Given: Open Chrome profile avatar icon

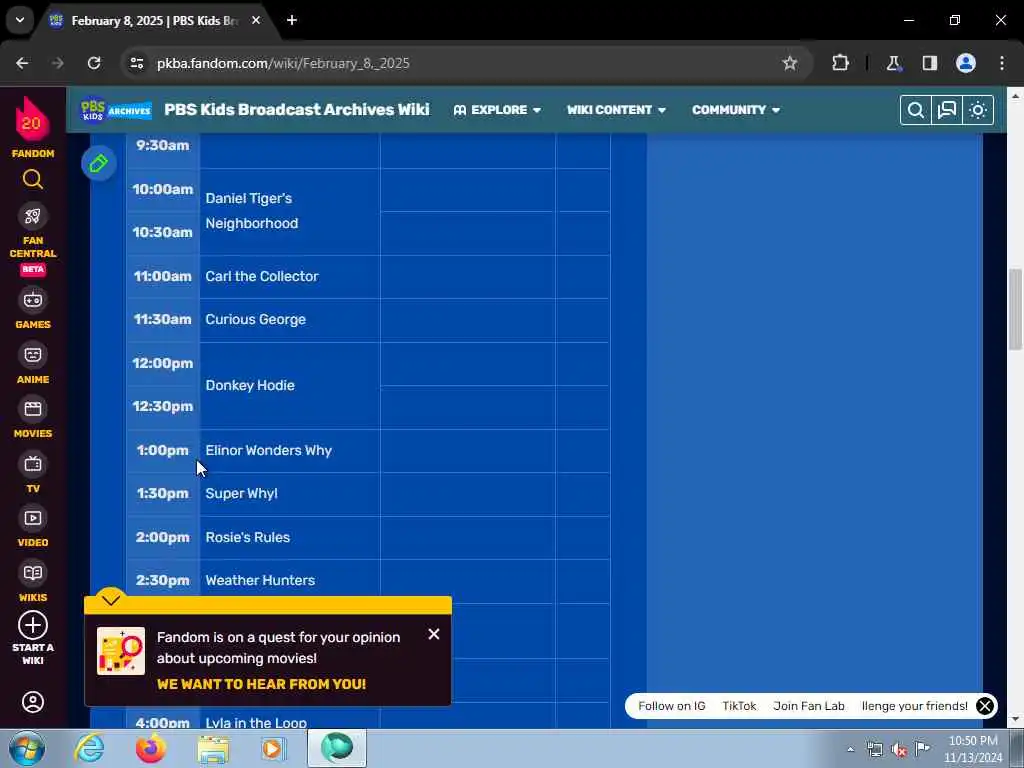Looking at the screenshot, I should (x=966, y=63).
